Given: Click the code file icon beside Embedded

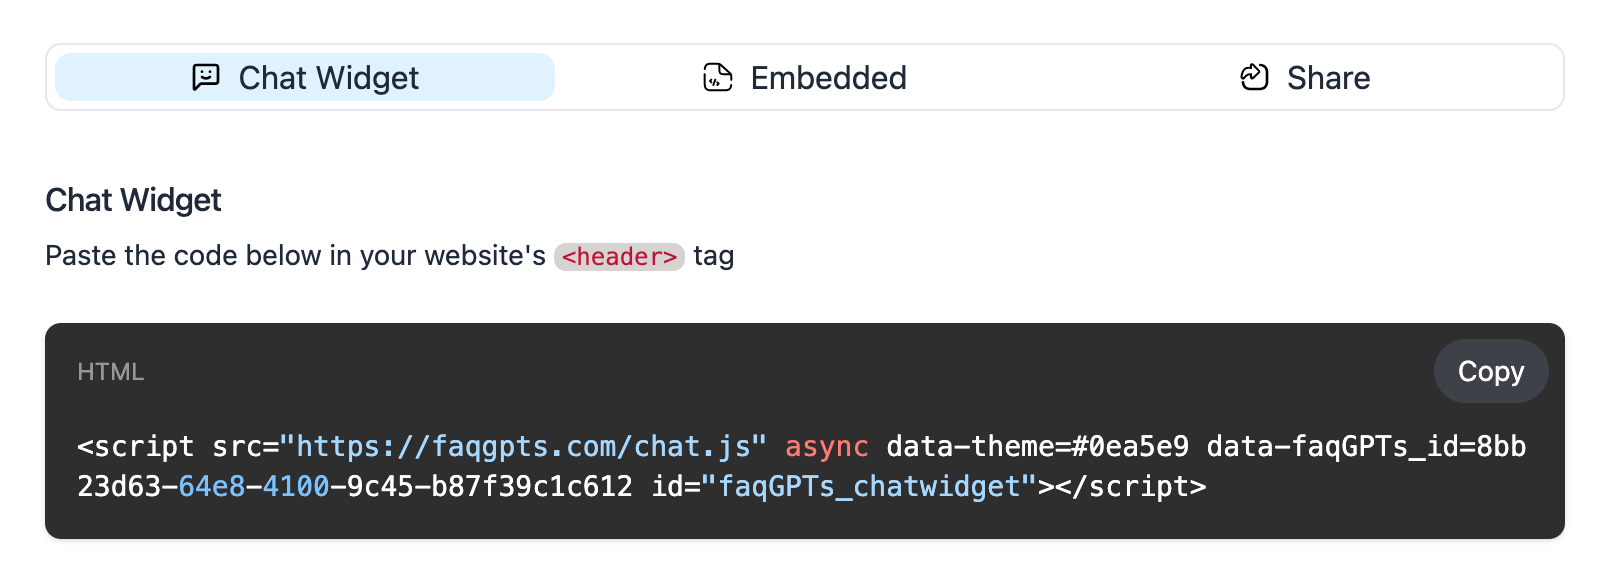Looking at the screenshot, I should point(718,78).
